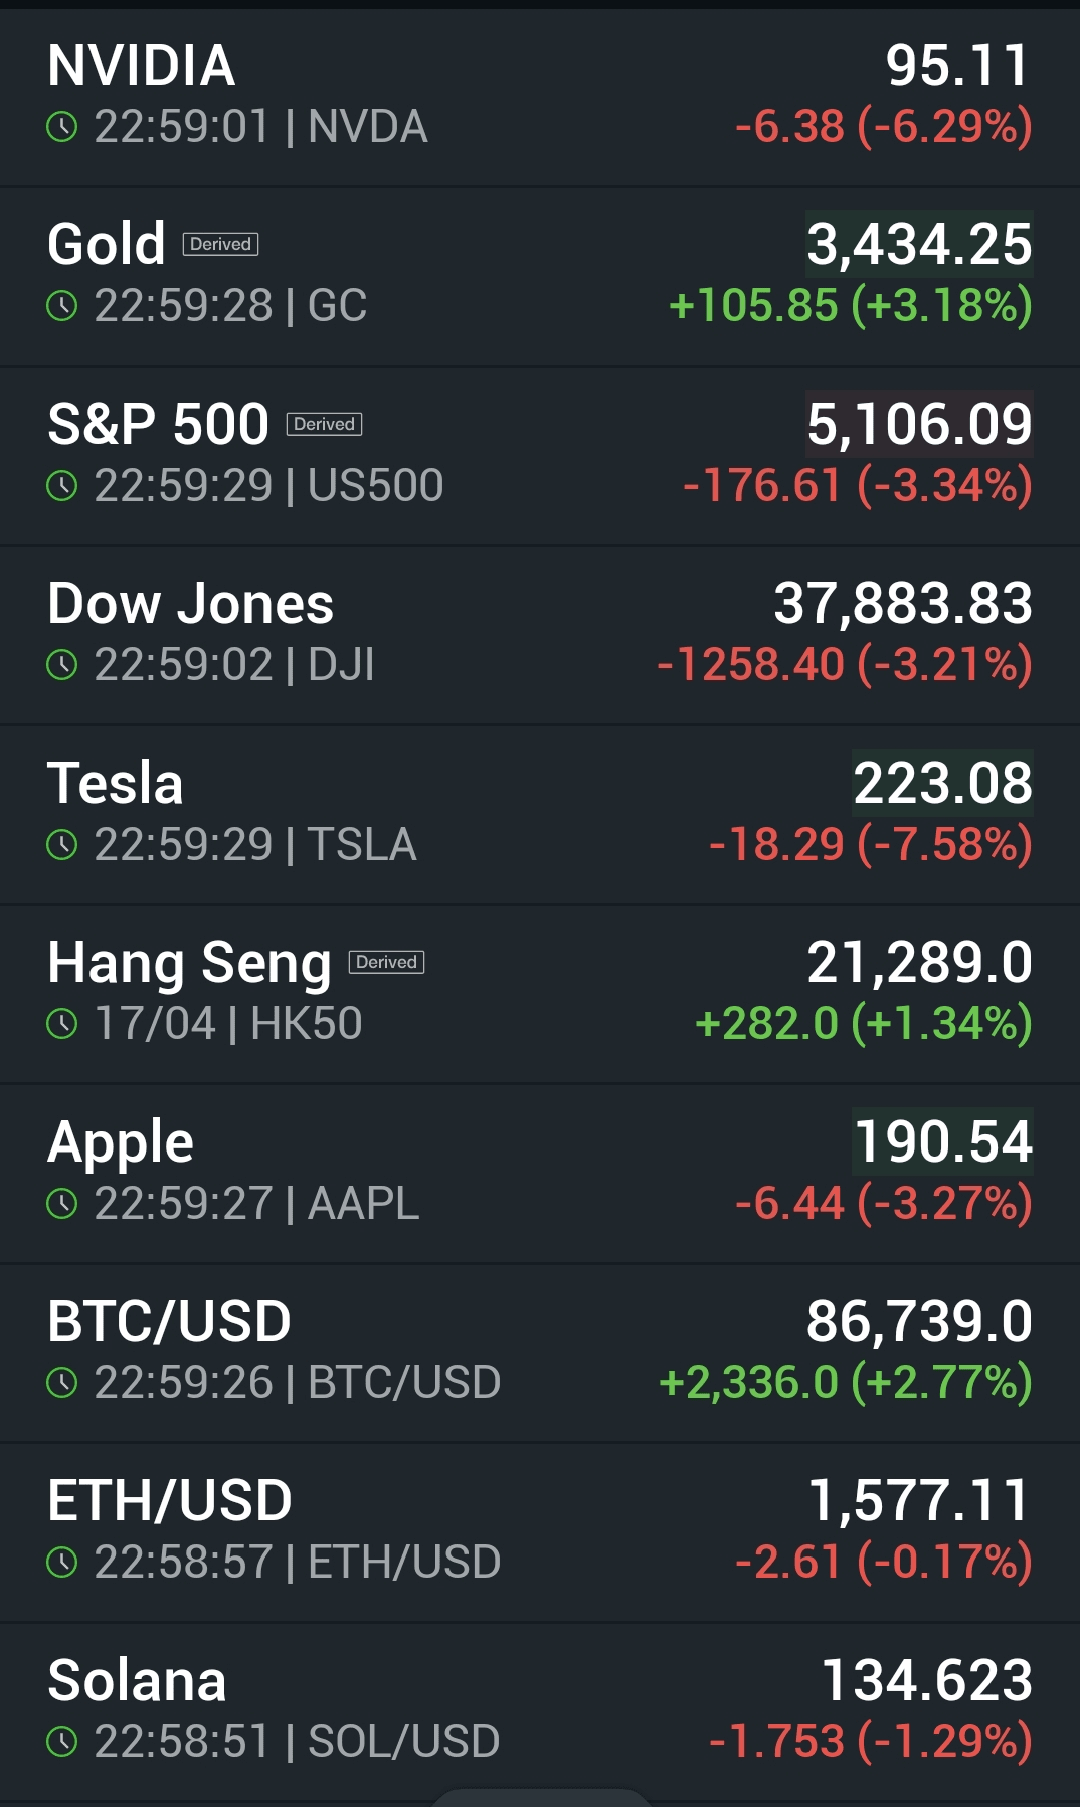Tap the Derived badge next to S&P 500
1080x1807 pixels.
324,424
